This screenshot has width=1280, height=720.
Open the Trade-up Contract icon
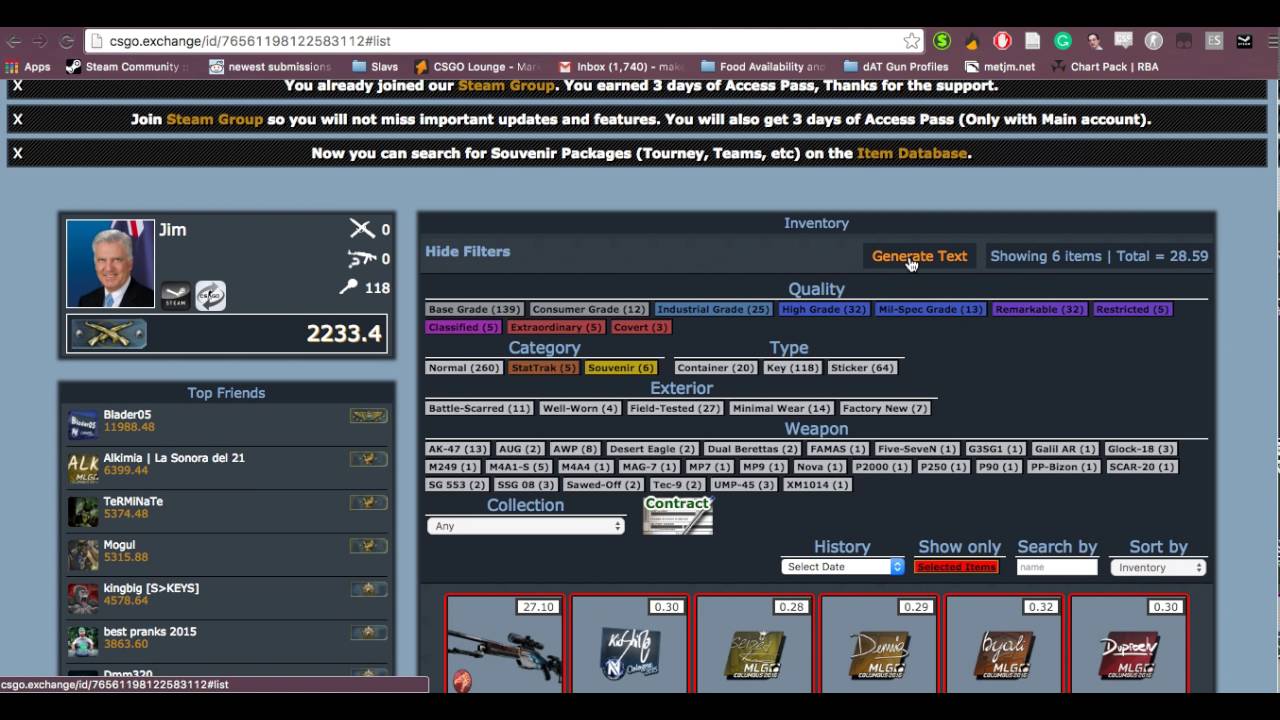coord(678,515)
